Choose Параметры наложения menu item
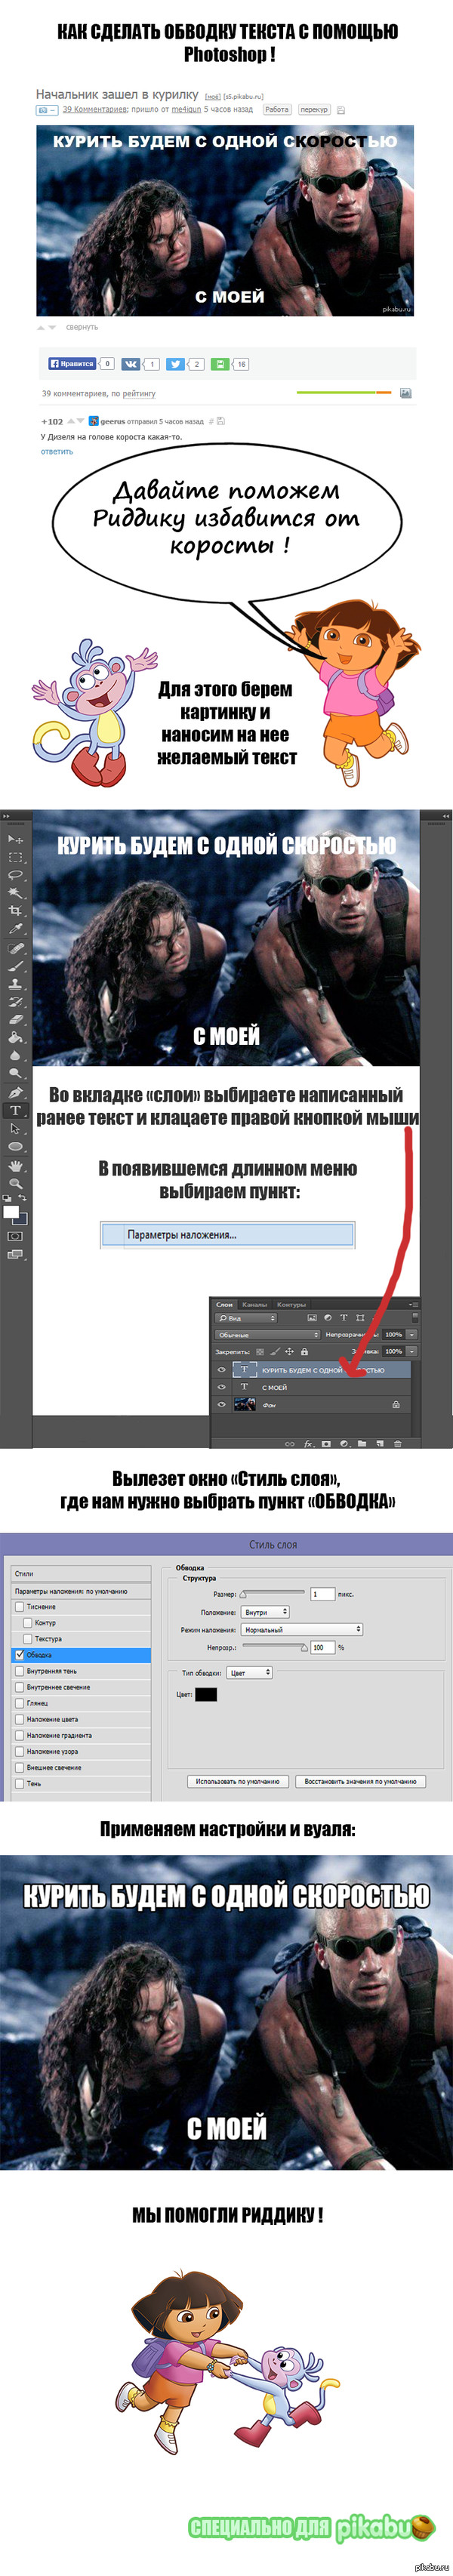The width and height of the screenshot is (453, 2576). tap(228, 1234)
